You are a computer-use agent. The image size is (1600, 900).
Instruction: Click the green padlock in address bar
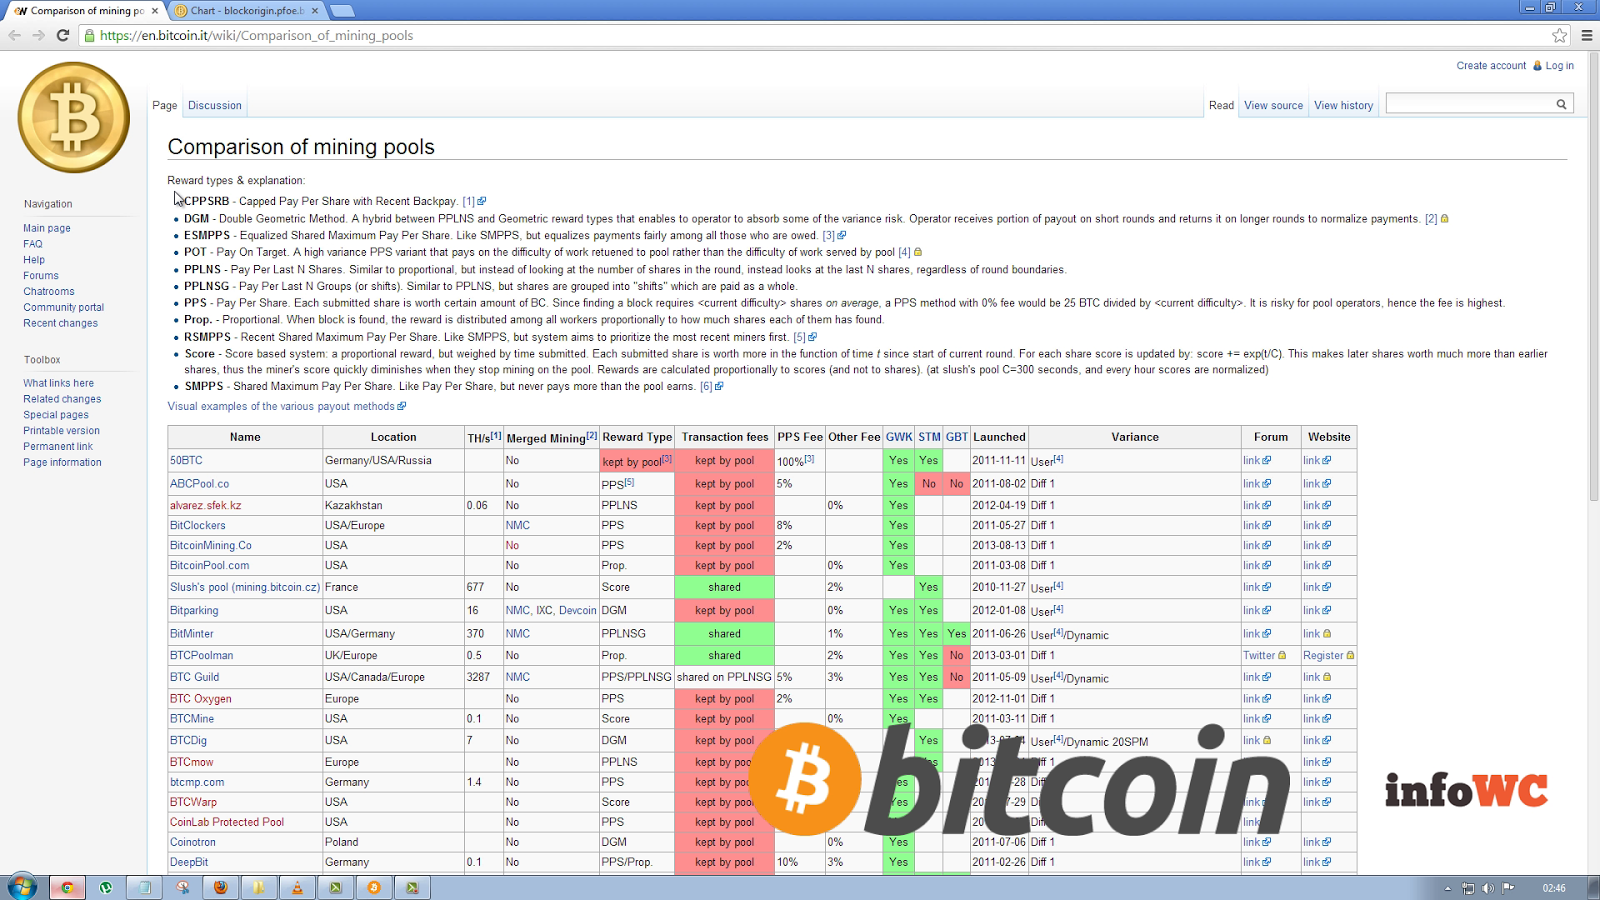[x=90, y=35]
